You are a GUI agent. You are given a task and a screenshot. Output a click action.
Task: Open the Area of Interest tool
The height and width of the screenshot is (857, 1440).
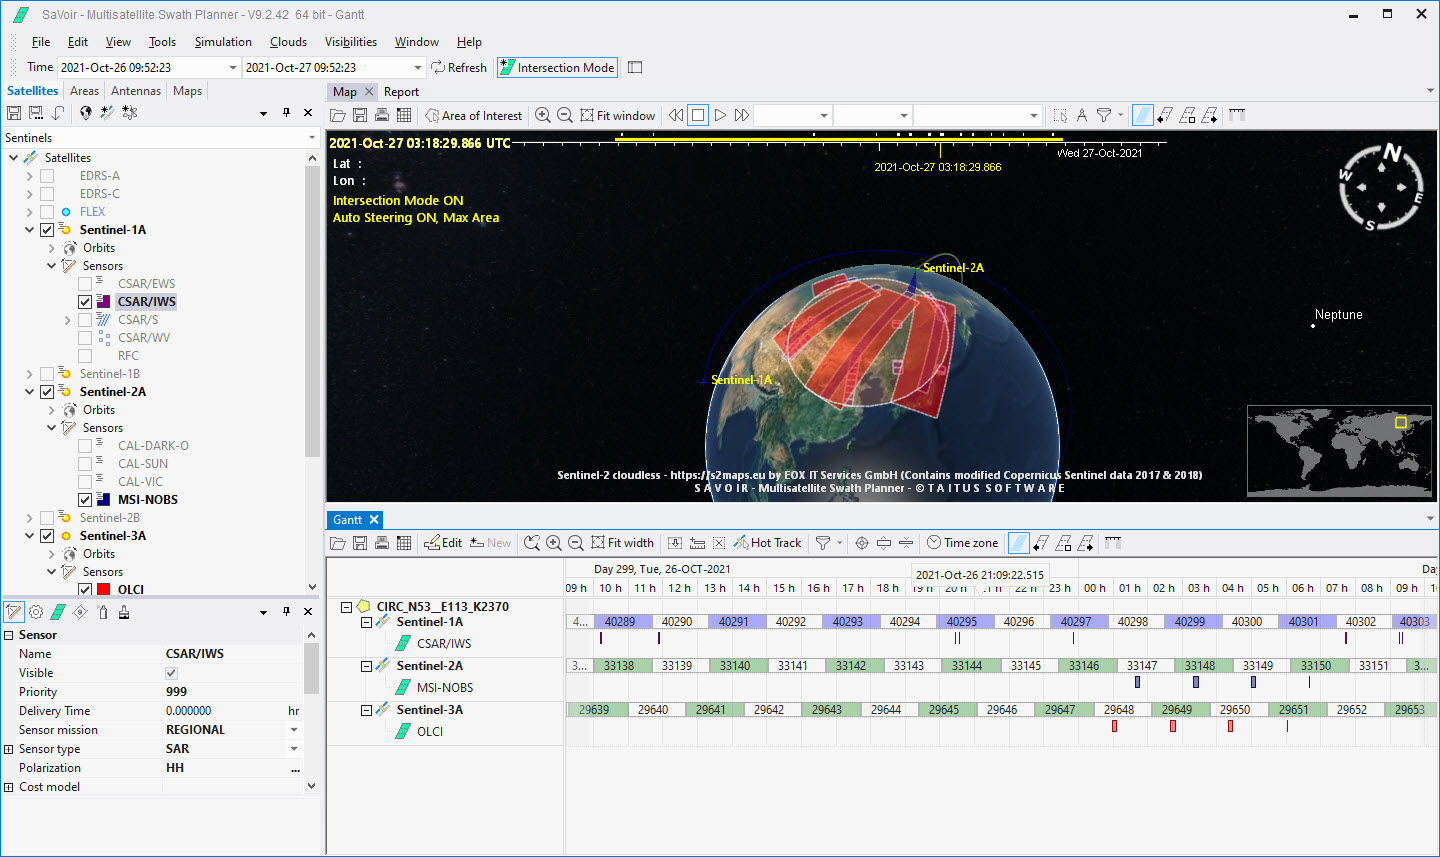coord(473,115)
